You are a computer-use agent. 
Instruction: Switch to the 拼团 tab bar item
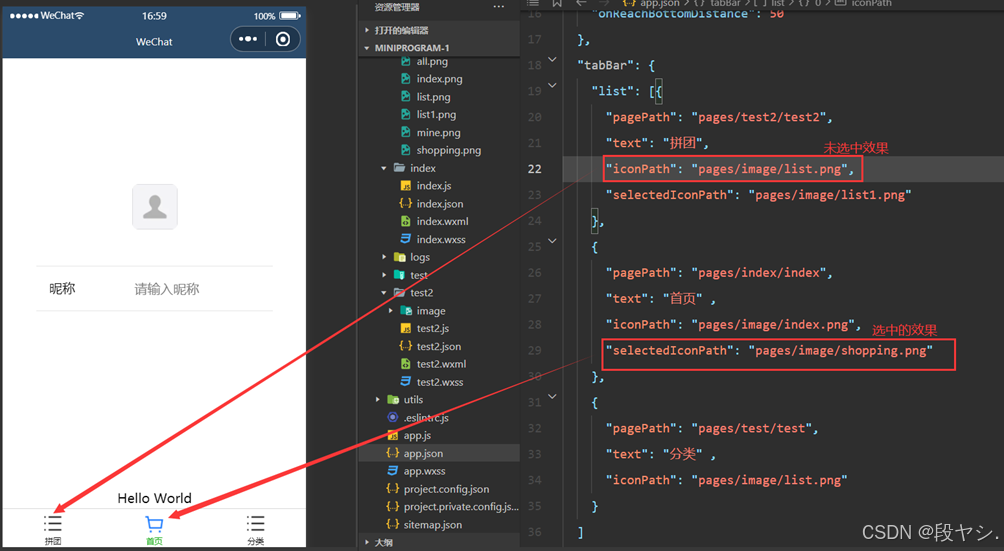click(53, 529)
